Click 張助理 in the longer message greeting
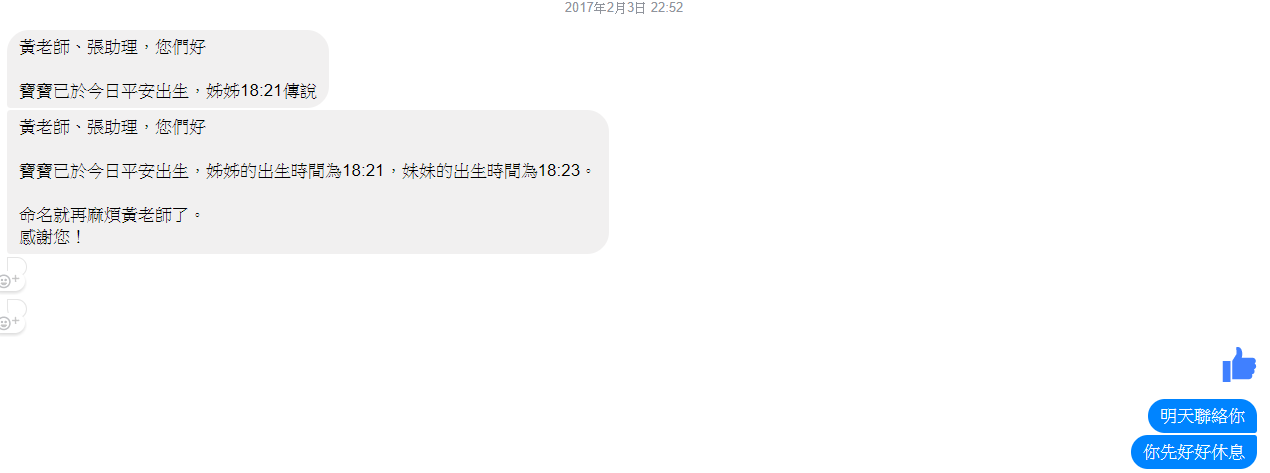 [112, 127]
